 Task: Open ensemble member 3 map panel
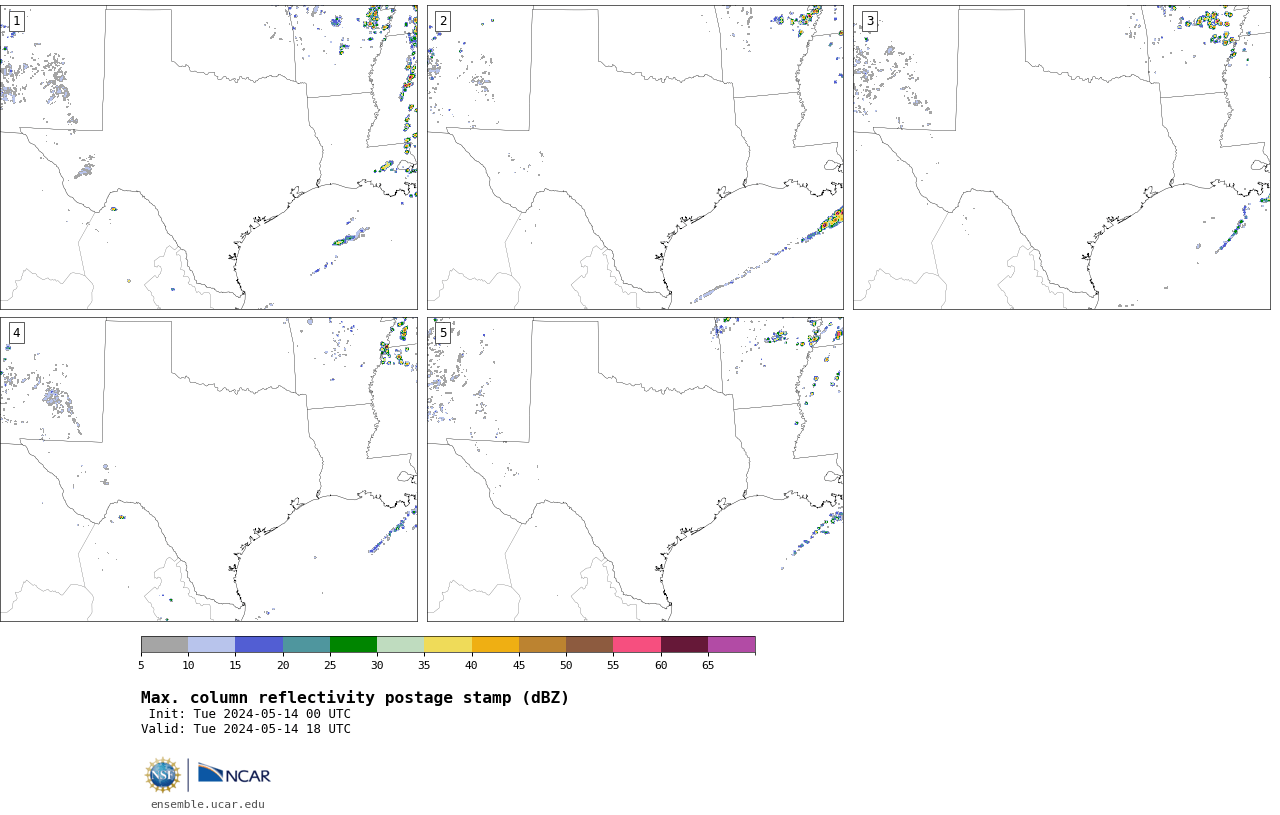coord(1061,157)
